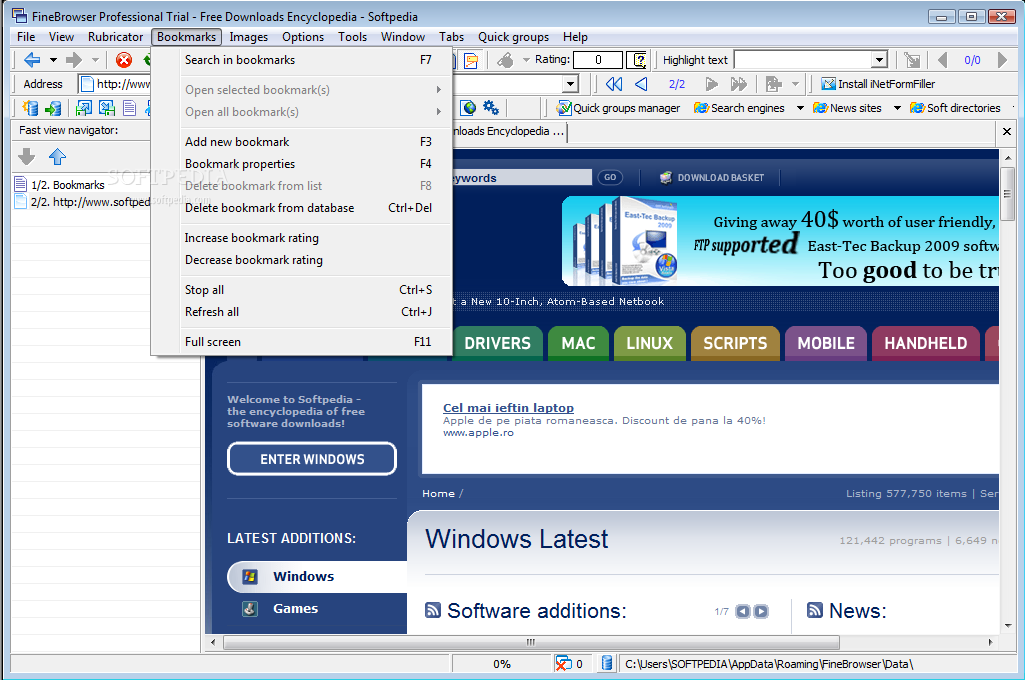Expand the News sites dropdown arrow
The height and width of the screenshot is (680, 1025).
point(897,108)
